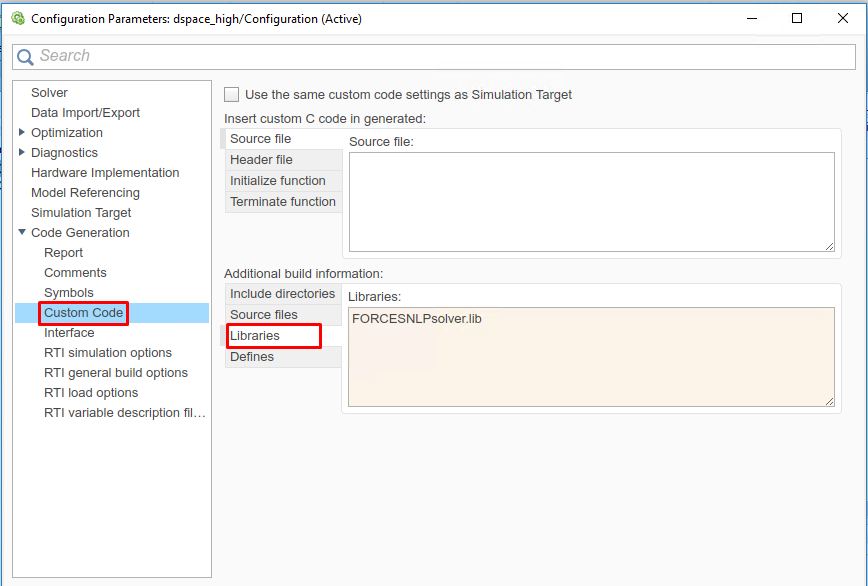Open the Include directories tab
The height and width of the screenshot is (586, 868).
point(282,294)
